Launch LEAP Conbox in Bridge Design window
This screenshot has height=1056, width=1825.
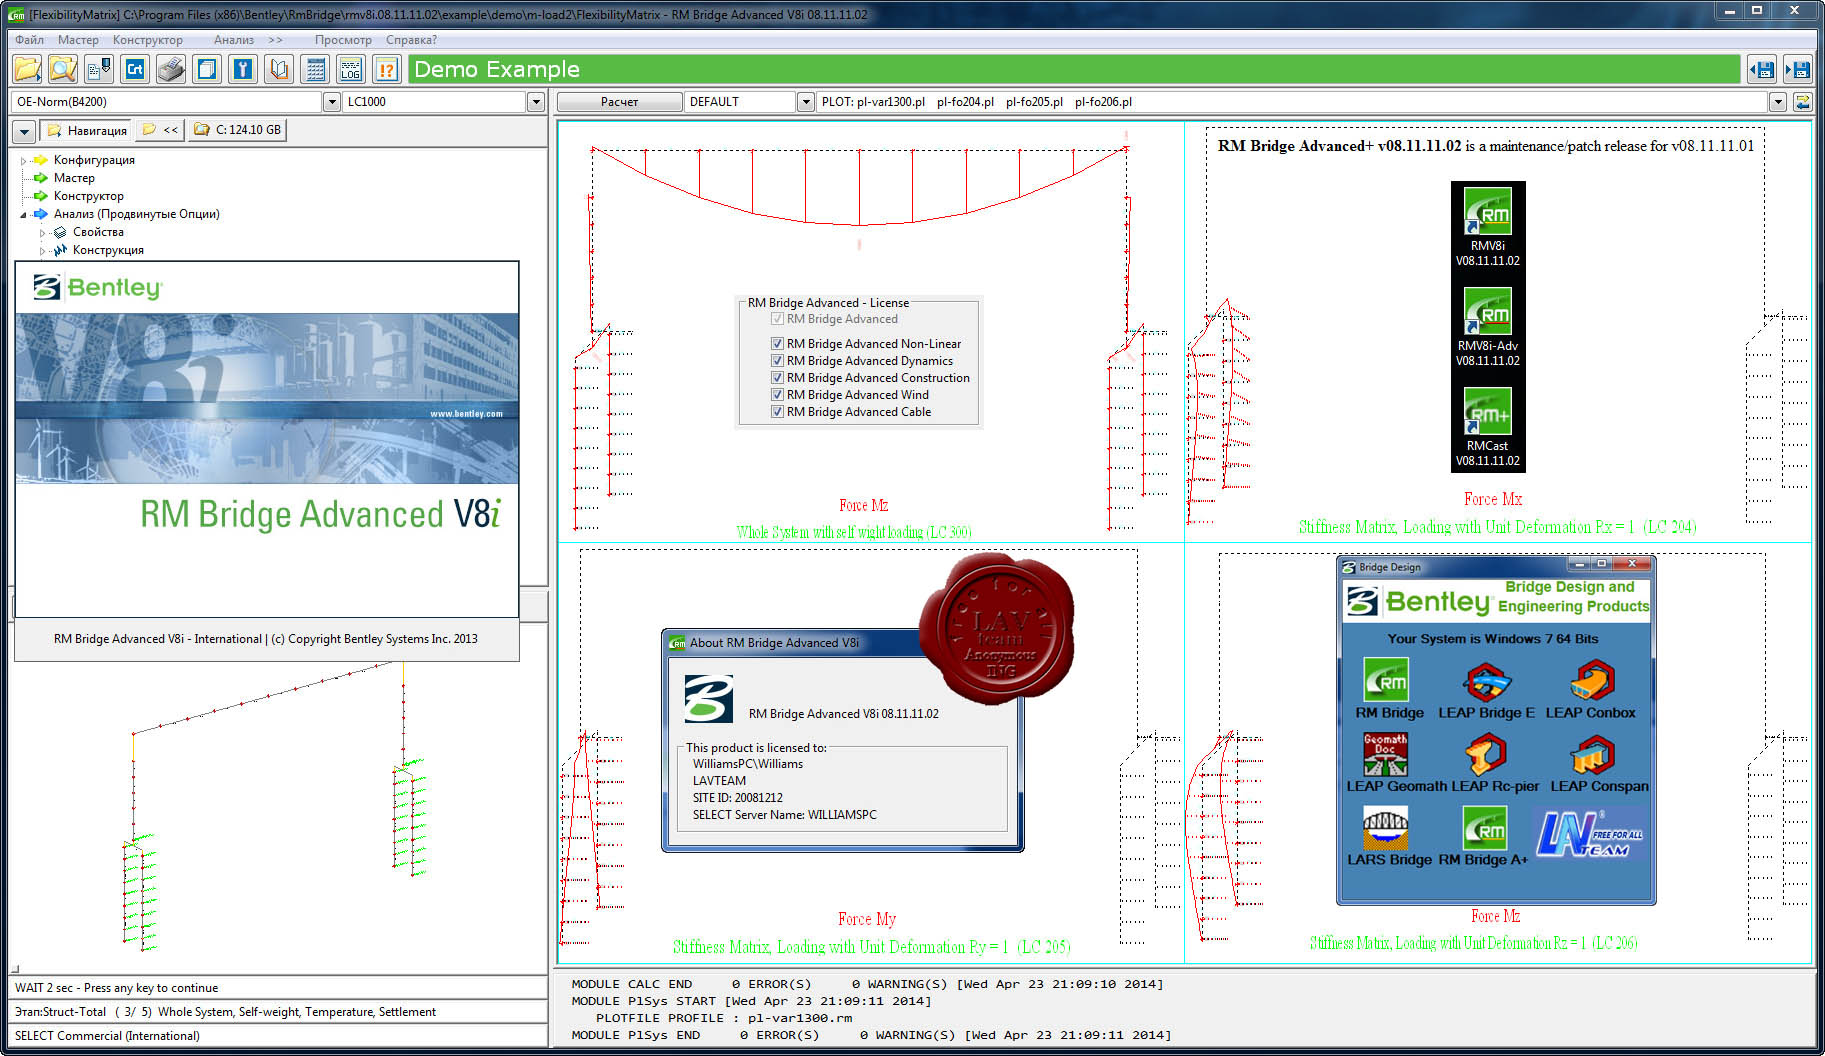(x=1592, y=681)
